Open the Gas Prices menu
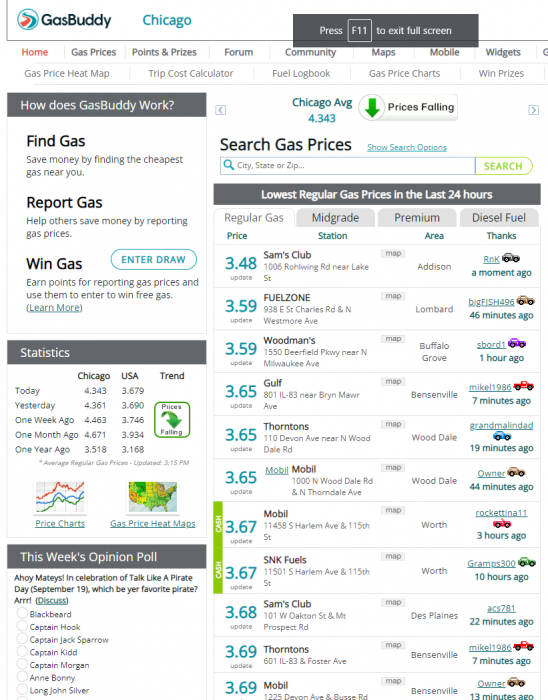Viewport: 548px width, 700px height. [x=93, y=52]
